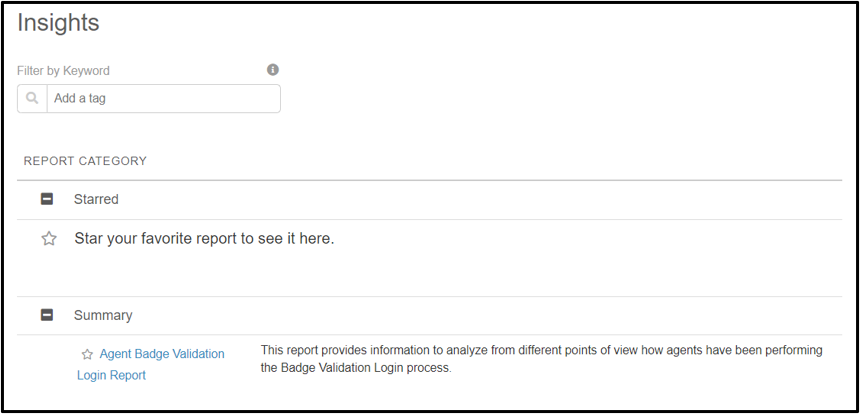Image resolution: width=860 pixels, height=414 pixels.
Task: Click 'the Badge Validation Login process' description line
Action: [356, 368]
